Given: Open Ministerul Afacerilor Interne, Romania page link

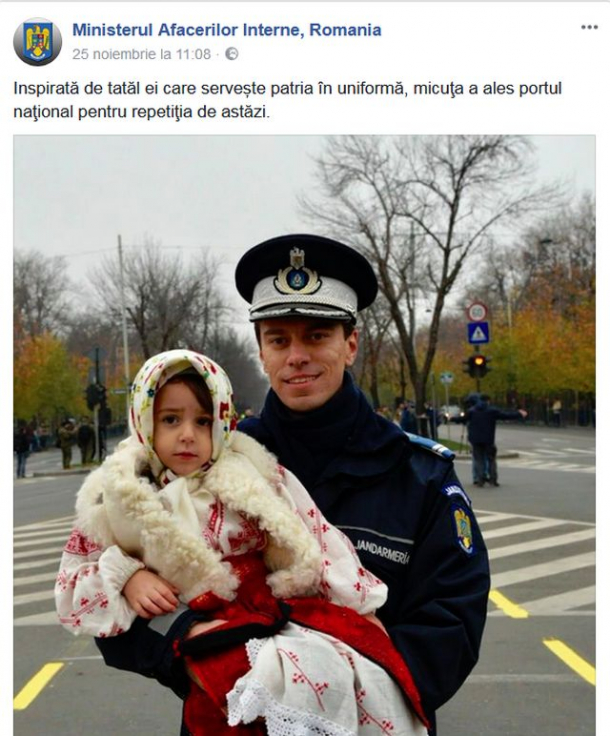Looking at the screenshot, I should coord(227,30).
